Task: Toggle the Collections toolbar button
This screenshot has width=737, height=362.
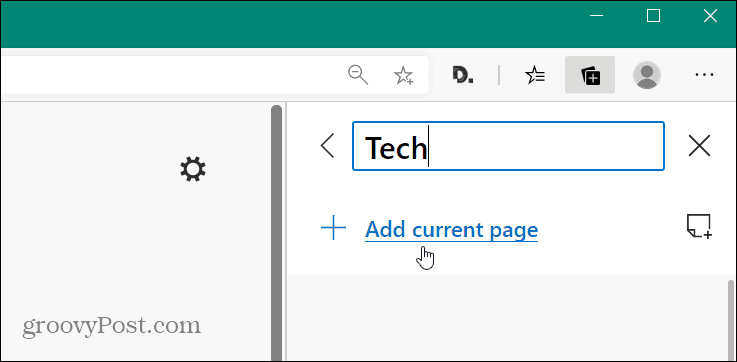Action: [590, 75]
